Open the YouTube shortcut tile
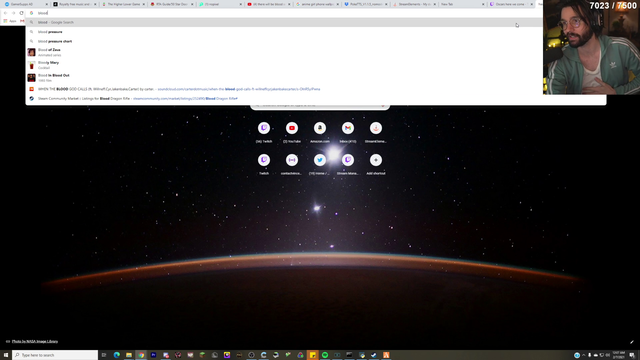 (x=292, y=132)
